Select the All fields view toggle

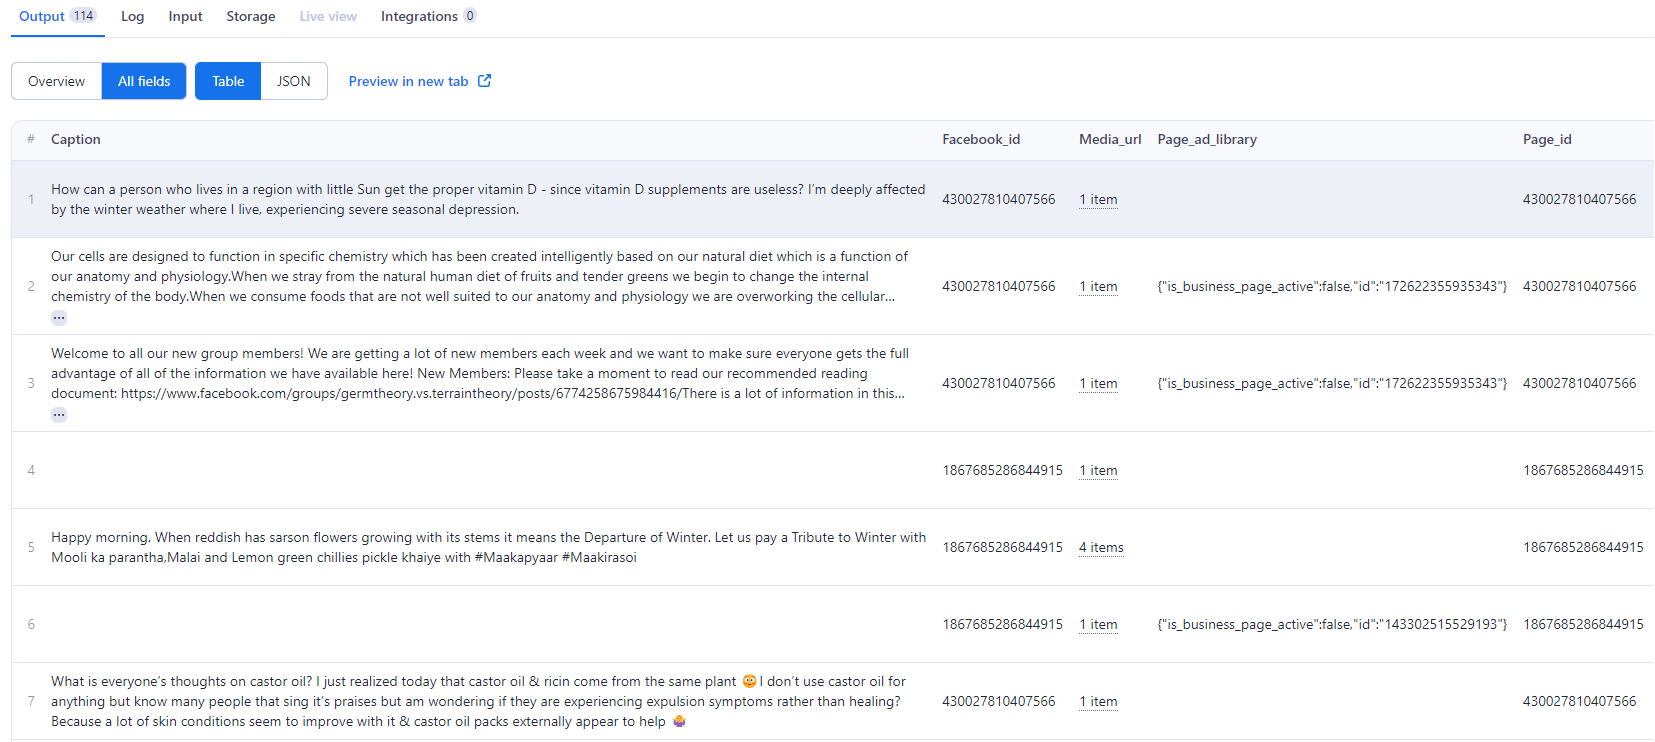coord(144,81)
